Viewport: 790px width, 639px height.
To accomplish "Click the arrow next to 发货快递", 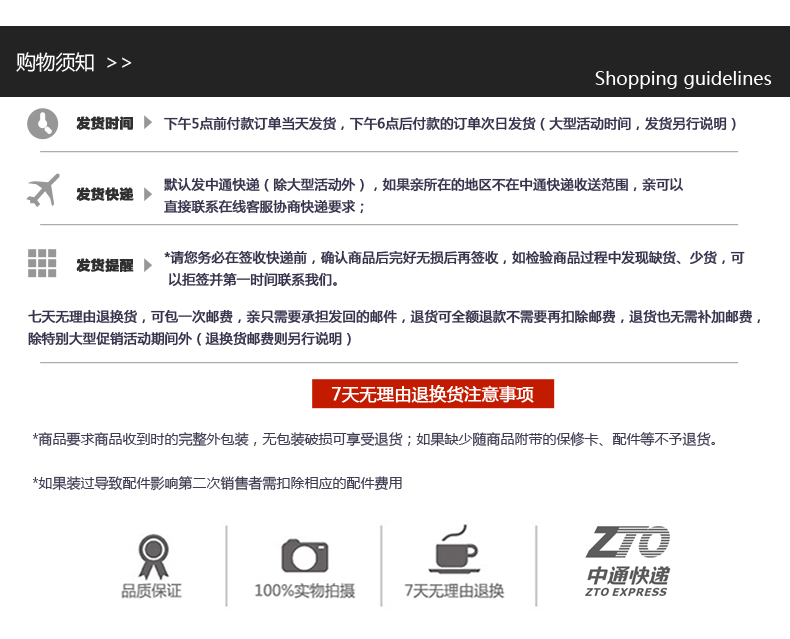I will click(148, 195).
